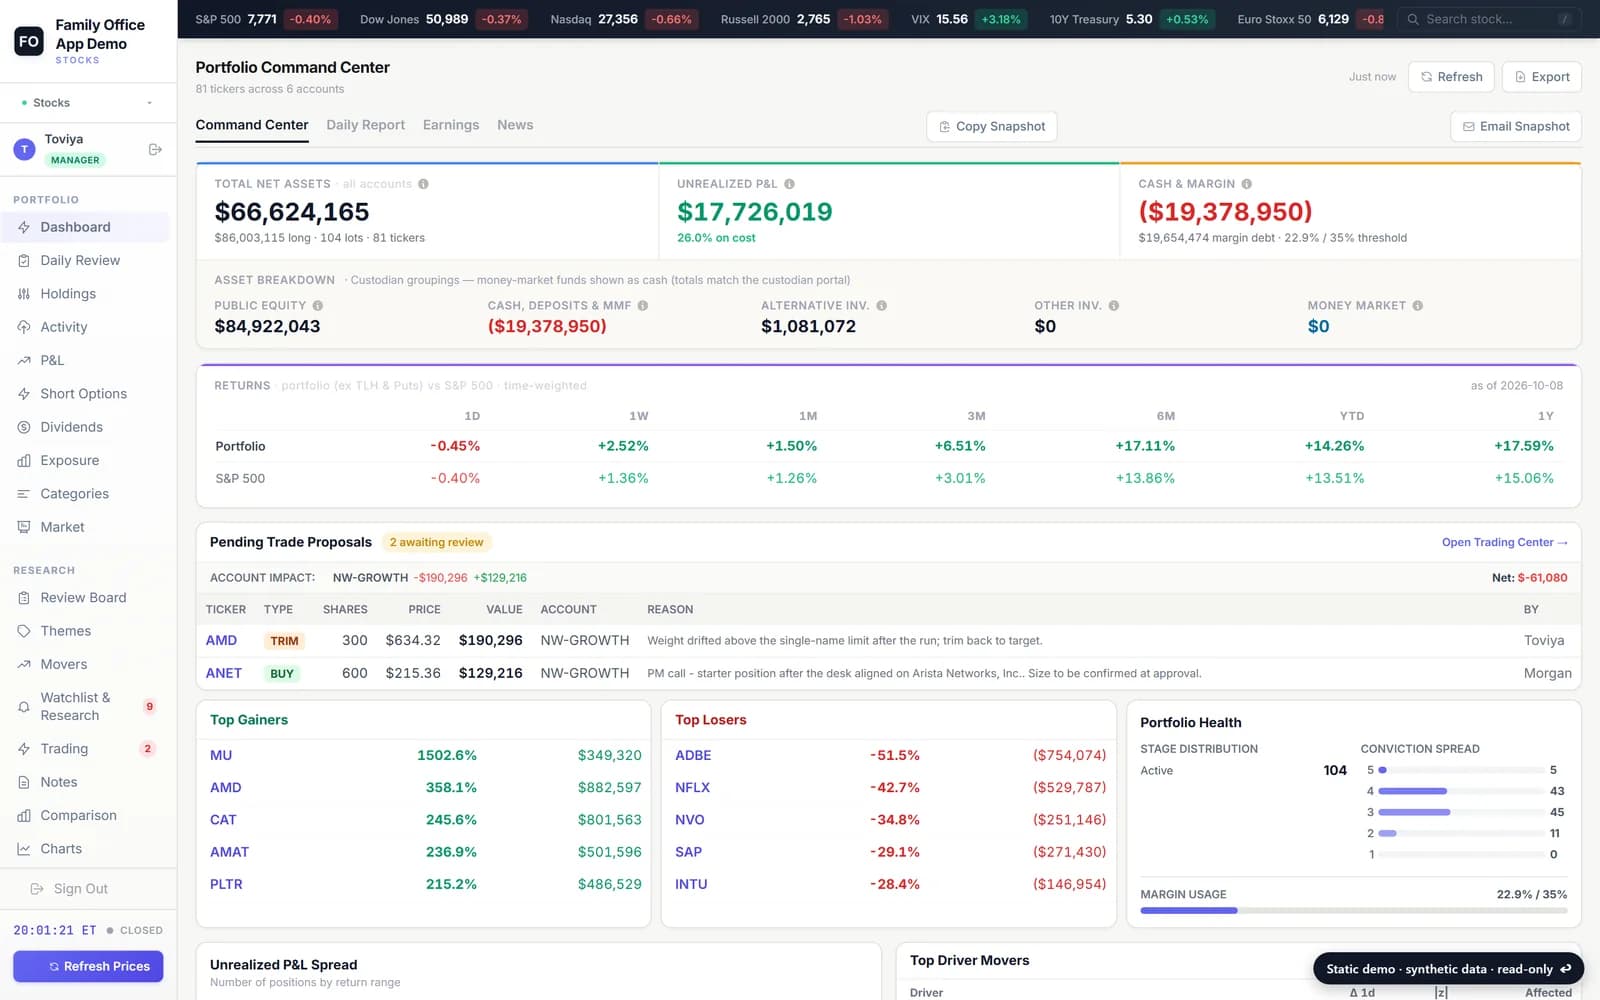Click the Categories list icon
Viewport: 1600px width, 1000px height.
[24, 494]
